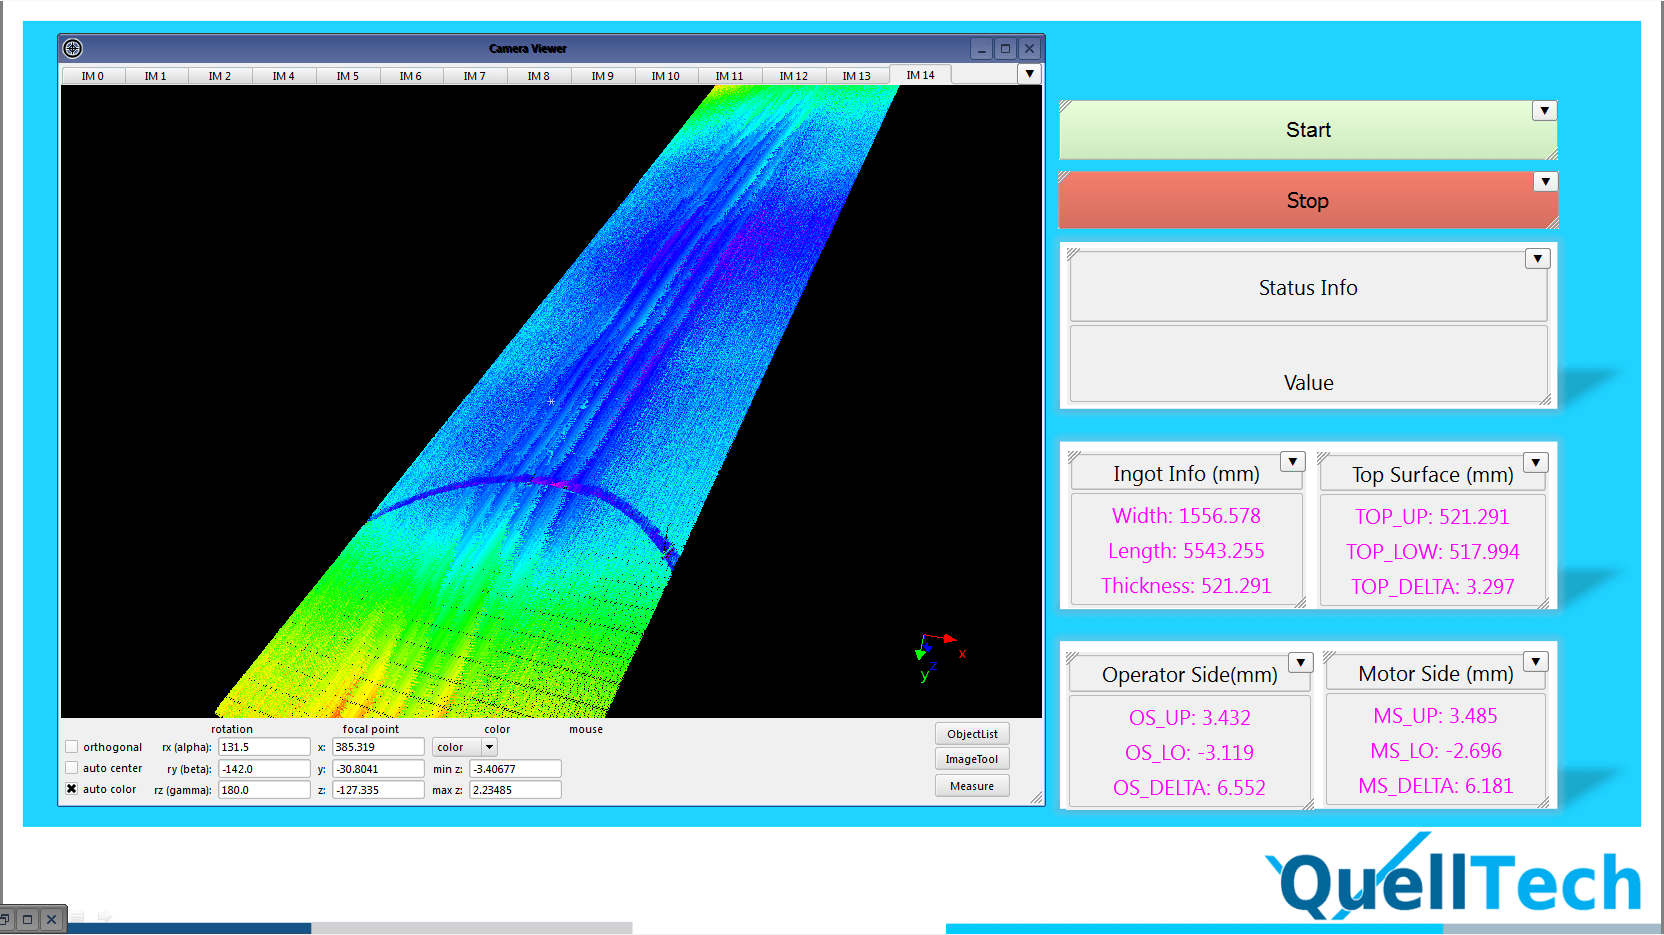Enable the orthogonal checkbox
The width and height of the screenshot is (1664, 935).
pos(72,747)
